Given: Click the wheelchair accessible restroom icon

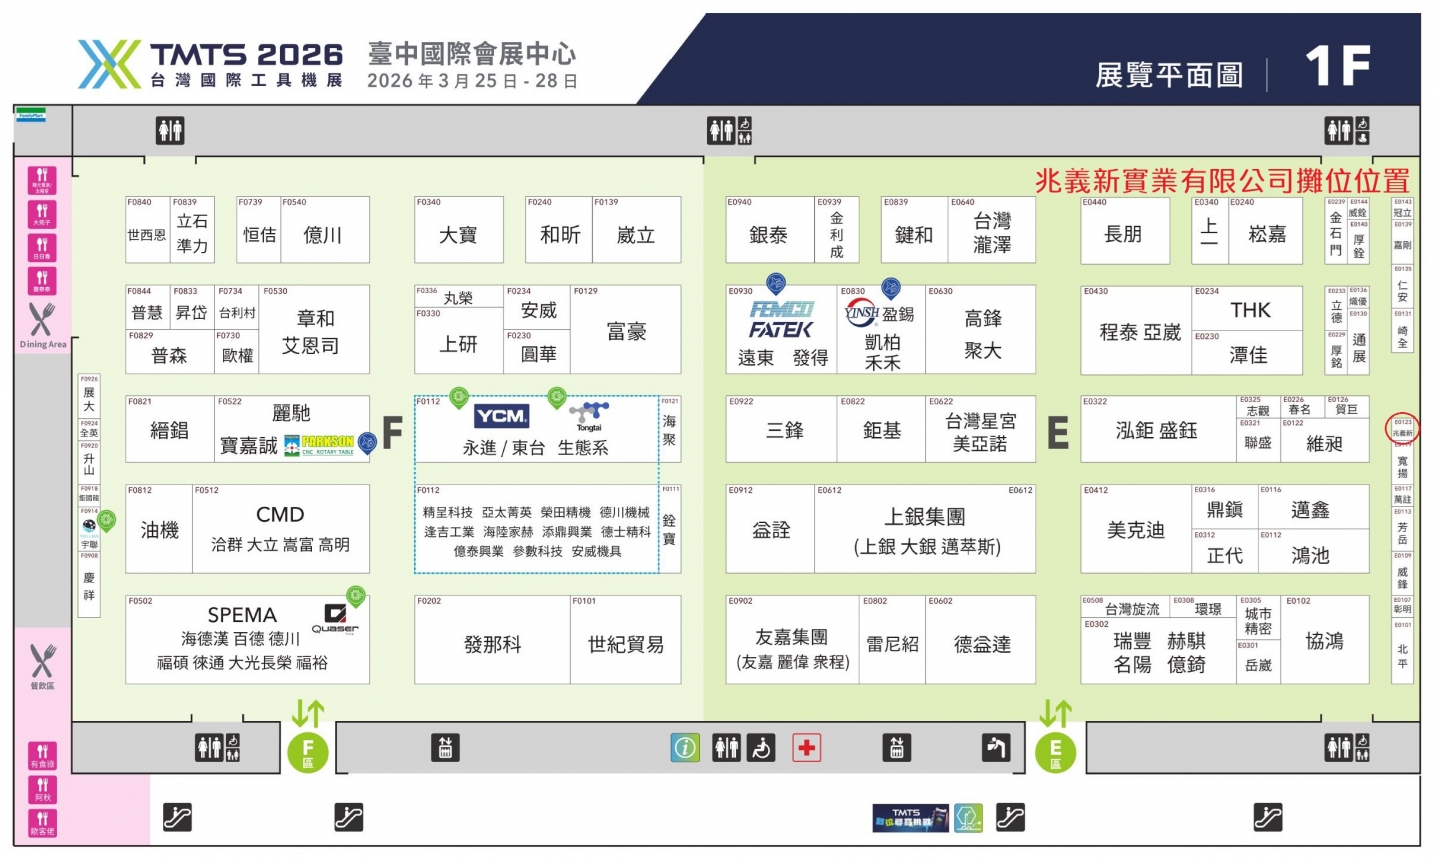Looking at the screenshot, I should click(x=762, y=748).
